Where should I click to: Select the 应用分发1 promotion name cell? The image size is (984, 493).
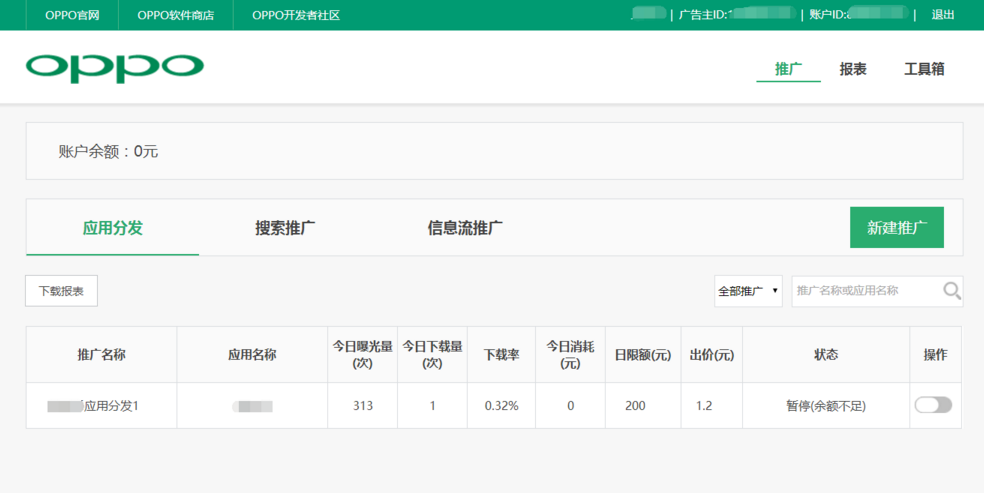[x=102, y=406]
